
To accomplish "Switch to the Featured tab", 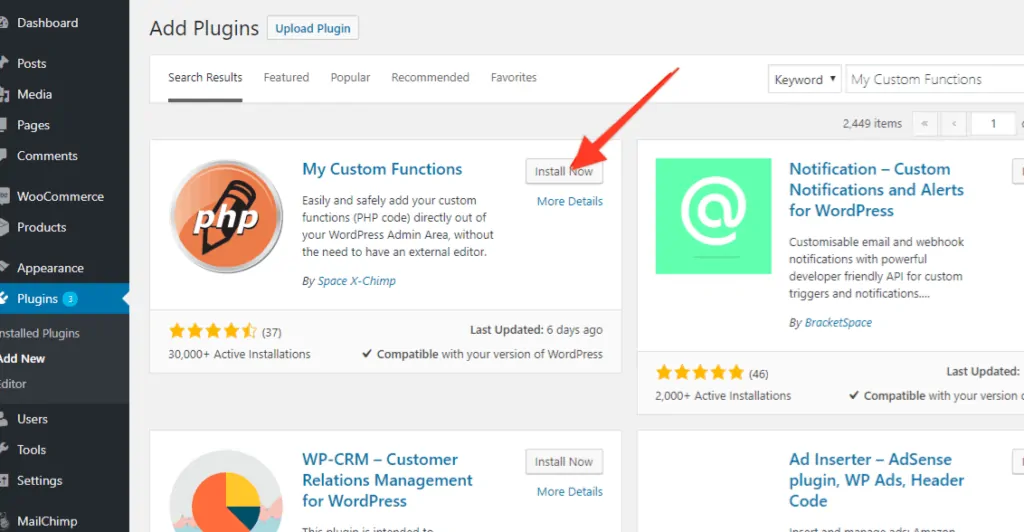I will (x=286, y=77).
